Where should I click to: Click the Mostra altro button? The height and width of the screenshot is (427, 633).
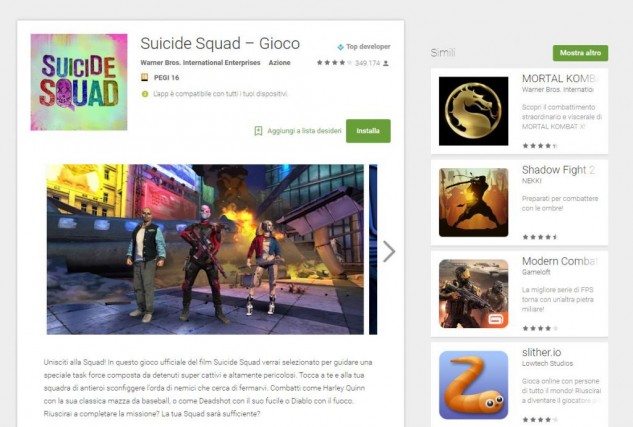580,53
